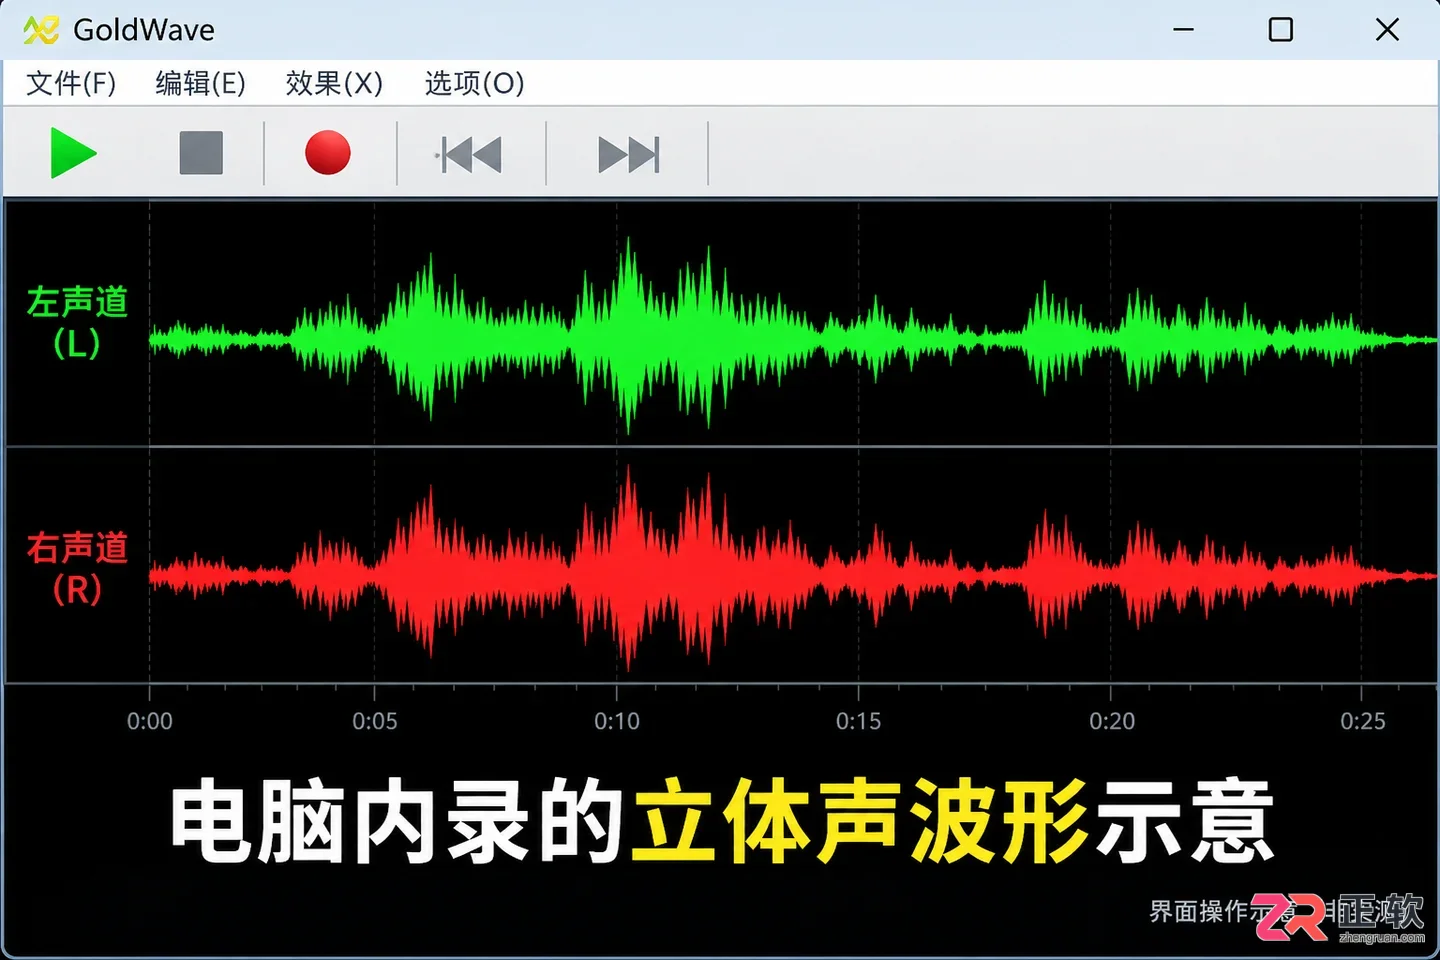Click the 0:00 timeline mark
Viewport: 1440px width, 960px height.
pos(150,721)
